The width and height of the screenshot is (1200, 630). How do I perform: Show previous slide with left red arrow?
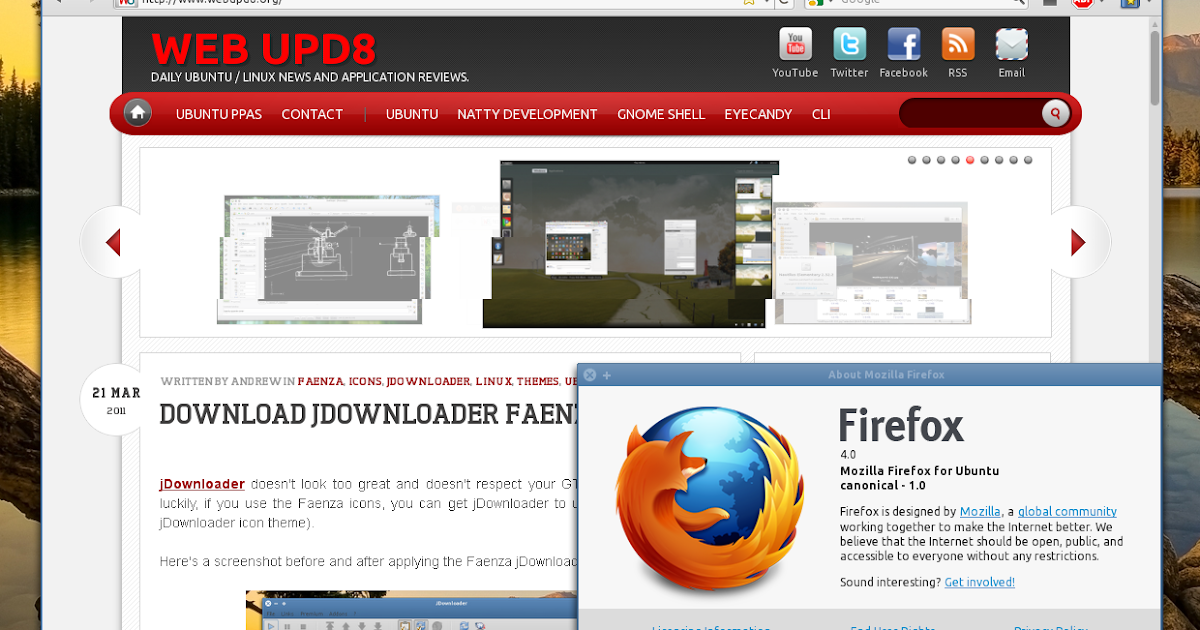(113, 242)
